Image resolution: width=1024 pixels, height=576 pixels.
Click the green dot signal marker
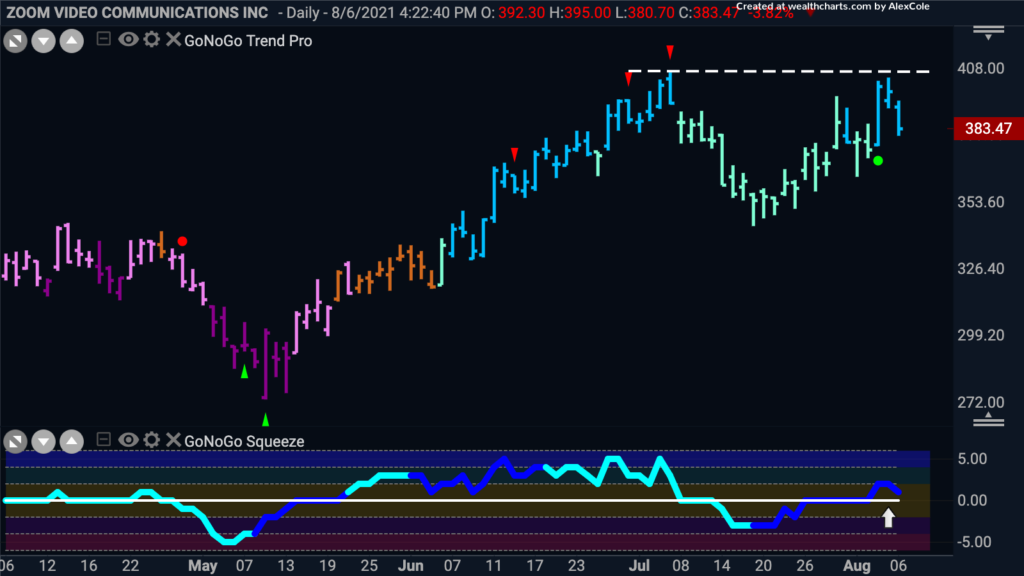coord(878,161)
